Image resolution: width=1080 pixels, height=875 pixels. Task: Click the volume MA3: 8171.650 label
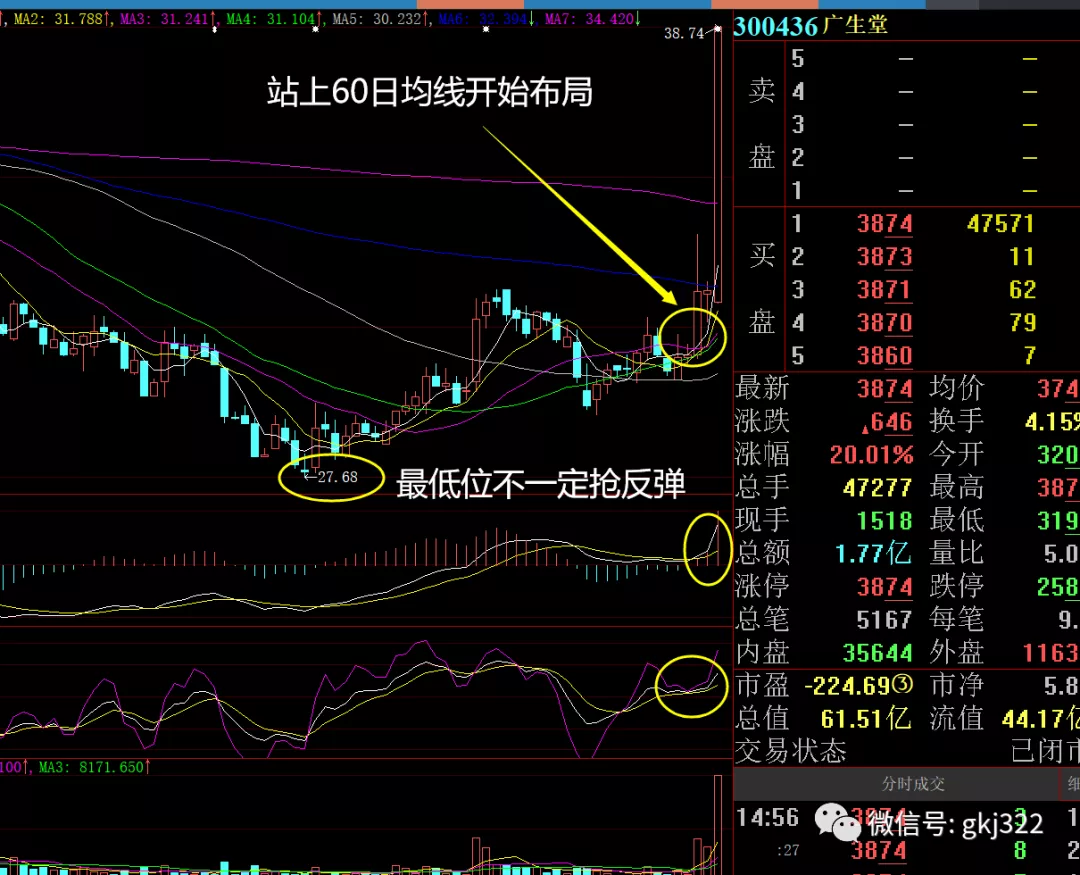coord(95,767)
